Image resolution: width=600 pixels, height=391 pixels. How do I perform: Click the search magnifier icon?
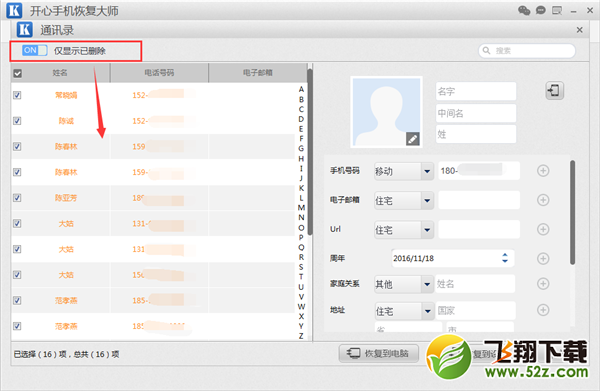point(486,51)
